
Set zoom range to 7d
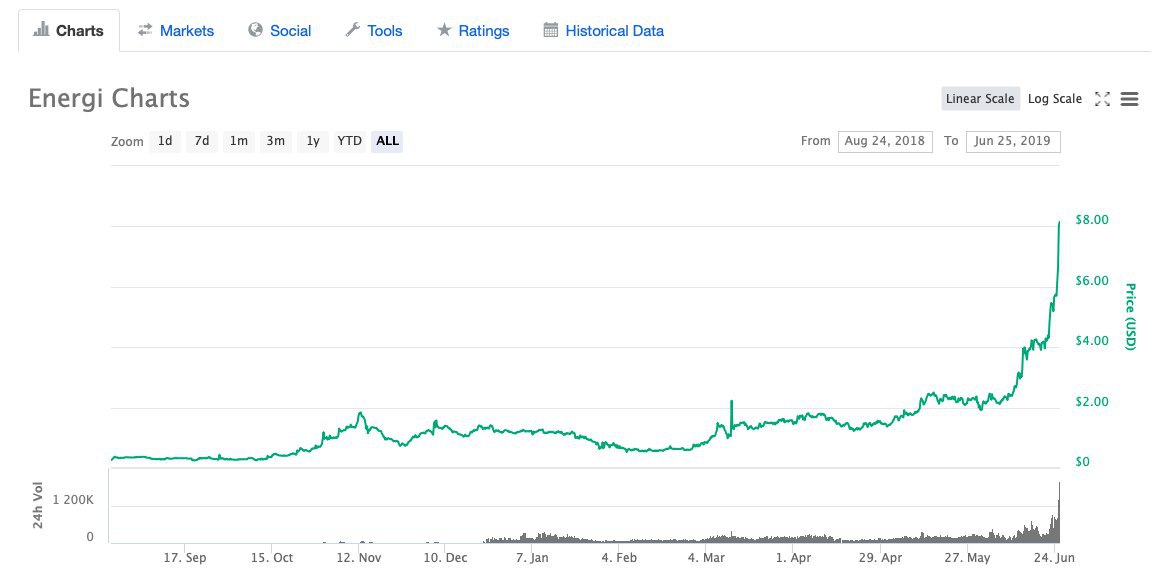tap(202, 141)
